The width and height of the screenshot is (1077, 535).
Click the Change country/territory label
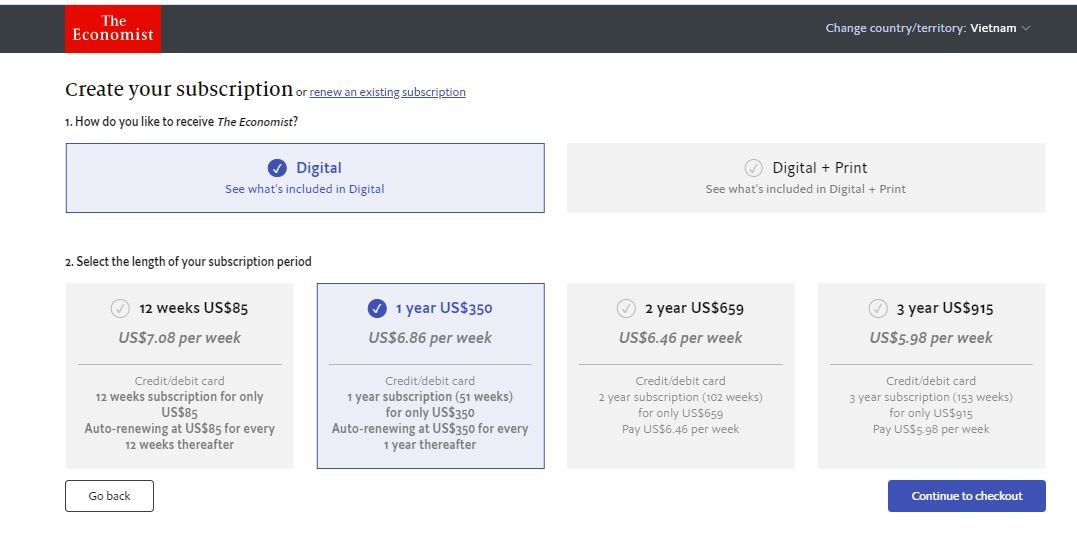(x=895, y=28)
